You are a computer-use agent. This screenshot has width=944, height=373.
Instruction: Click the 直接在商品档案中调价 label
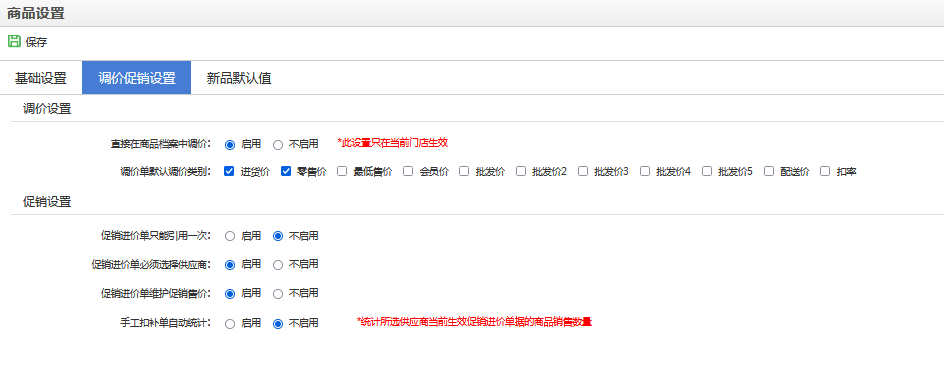[x=161, y=144]
